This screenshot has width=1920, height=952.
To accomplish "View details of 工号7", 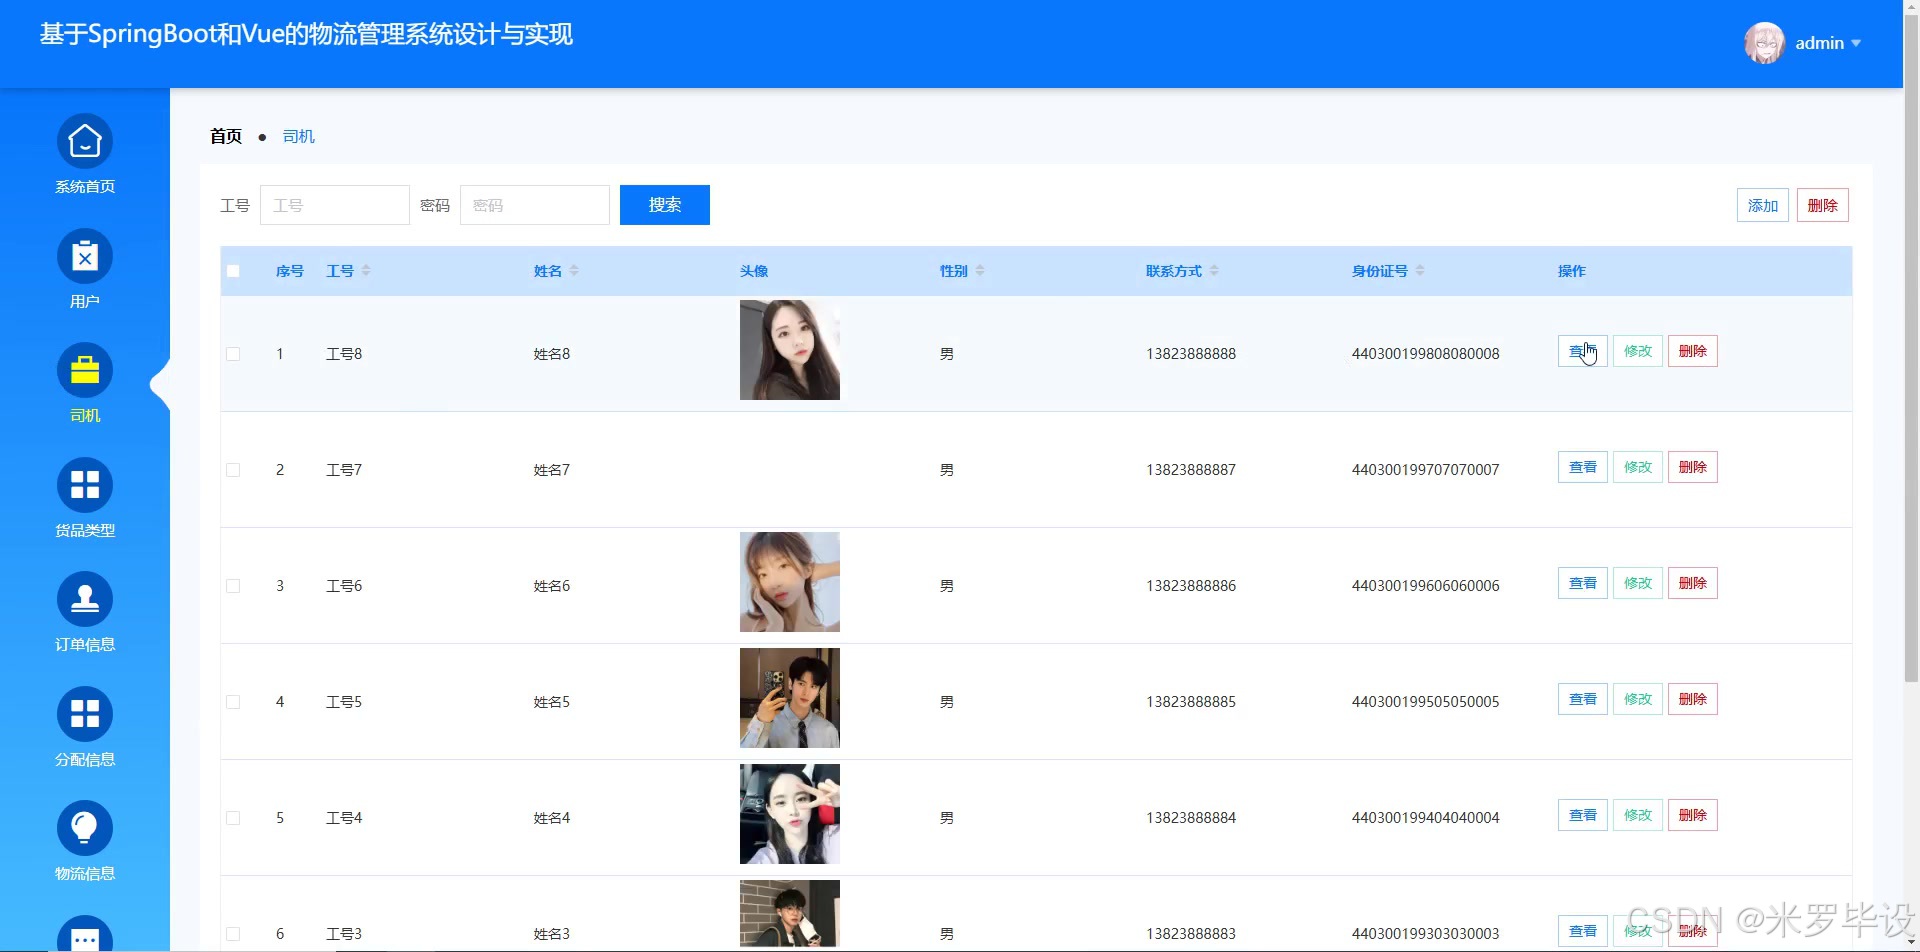I will [1583, 467].
